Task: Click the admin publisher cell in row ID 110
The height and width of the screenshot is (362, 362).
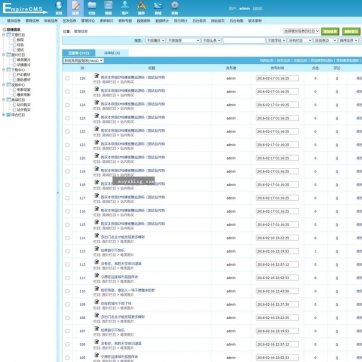Action: (x=231, y=291)
